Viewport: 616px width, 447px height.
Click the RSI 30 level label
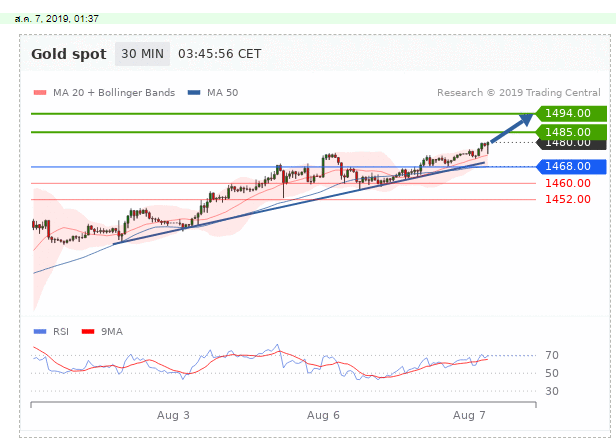click(x=552, y=391)
